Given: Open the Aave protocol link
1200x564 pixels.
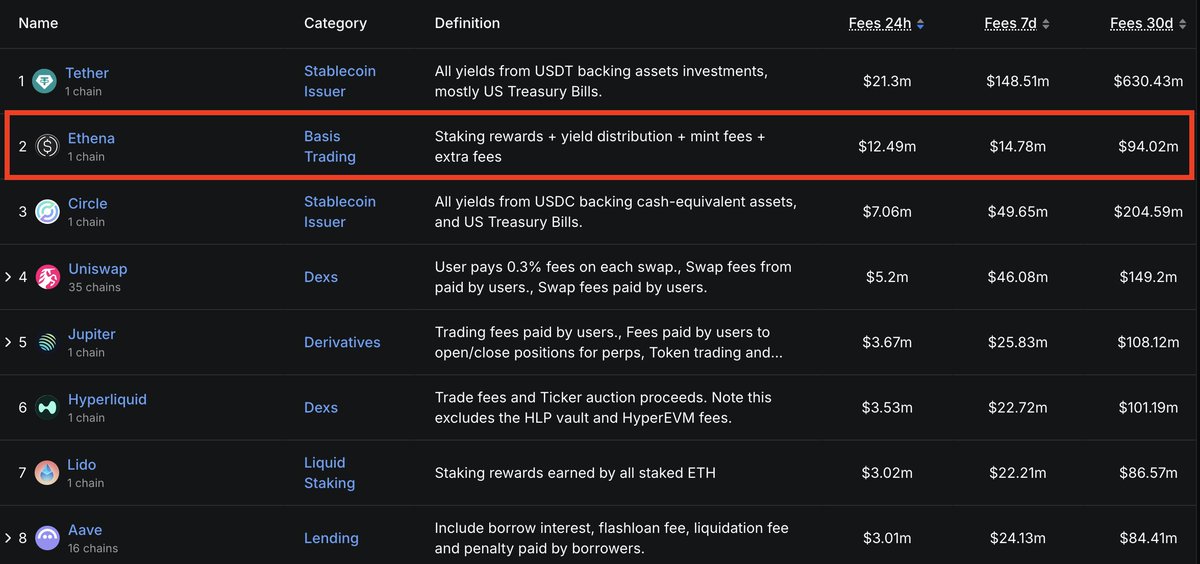Looking at the screenshot, I should tap(85, 530).
